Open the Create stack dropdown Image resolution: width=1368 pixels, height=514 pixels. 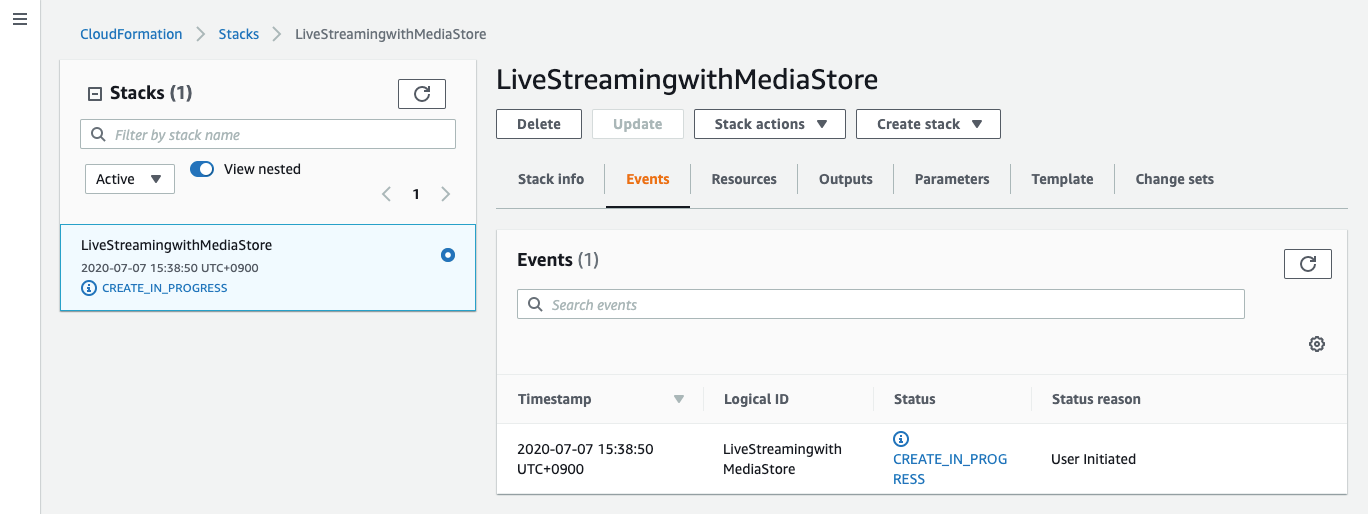(928, 124)
